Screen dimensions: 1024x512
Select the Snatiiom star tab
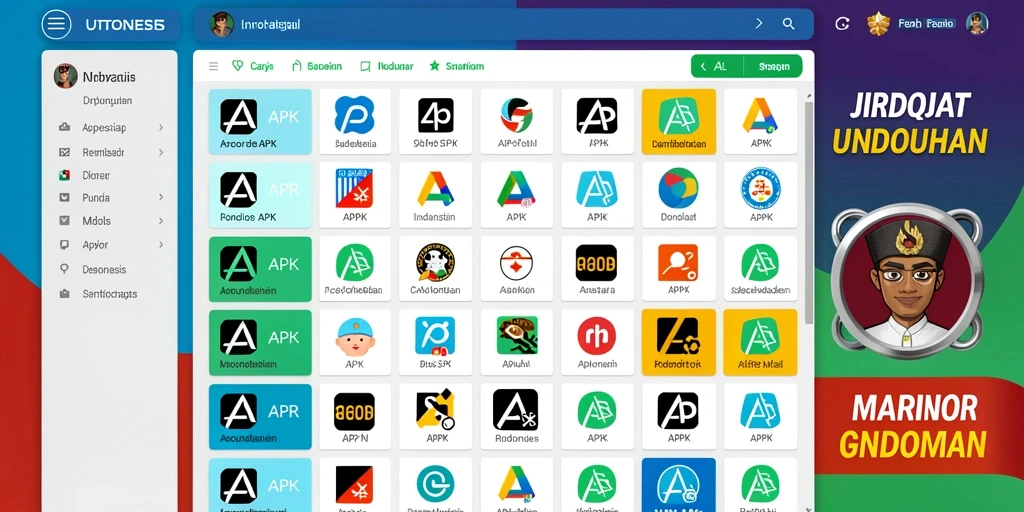(457, 66)
